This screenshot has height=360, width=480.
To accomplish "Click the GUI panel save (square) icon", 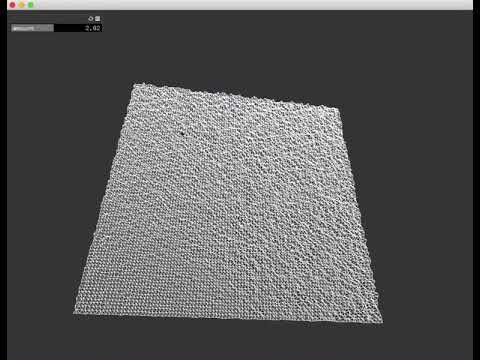I will point(97,19).
